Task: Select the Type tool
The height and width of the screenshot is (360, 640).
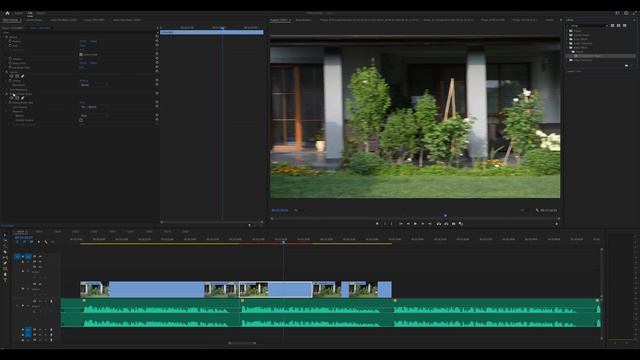Action: pyautogui.click(x=5, y=280)
